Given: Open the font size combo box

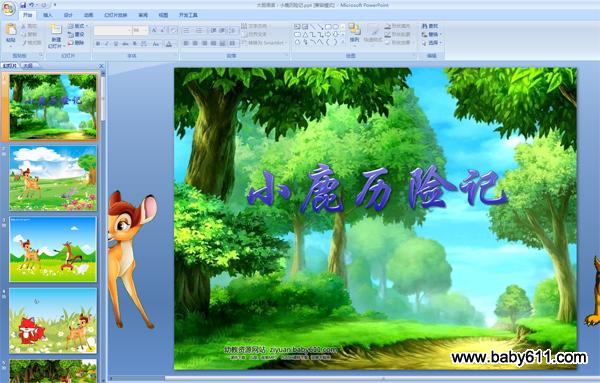Looking at the screenshot, I should tap(140, 30).
